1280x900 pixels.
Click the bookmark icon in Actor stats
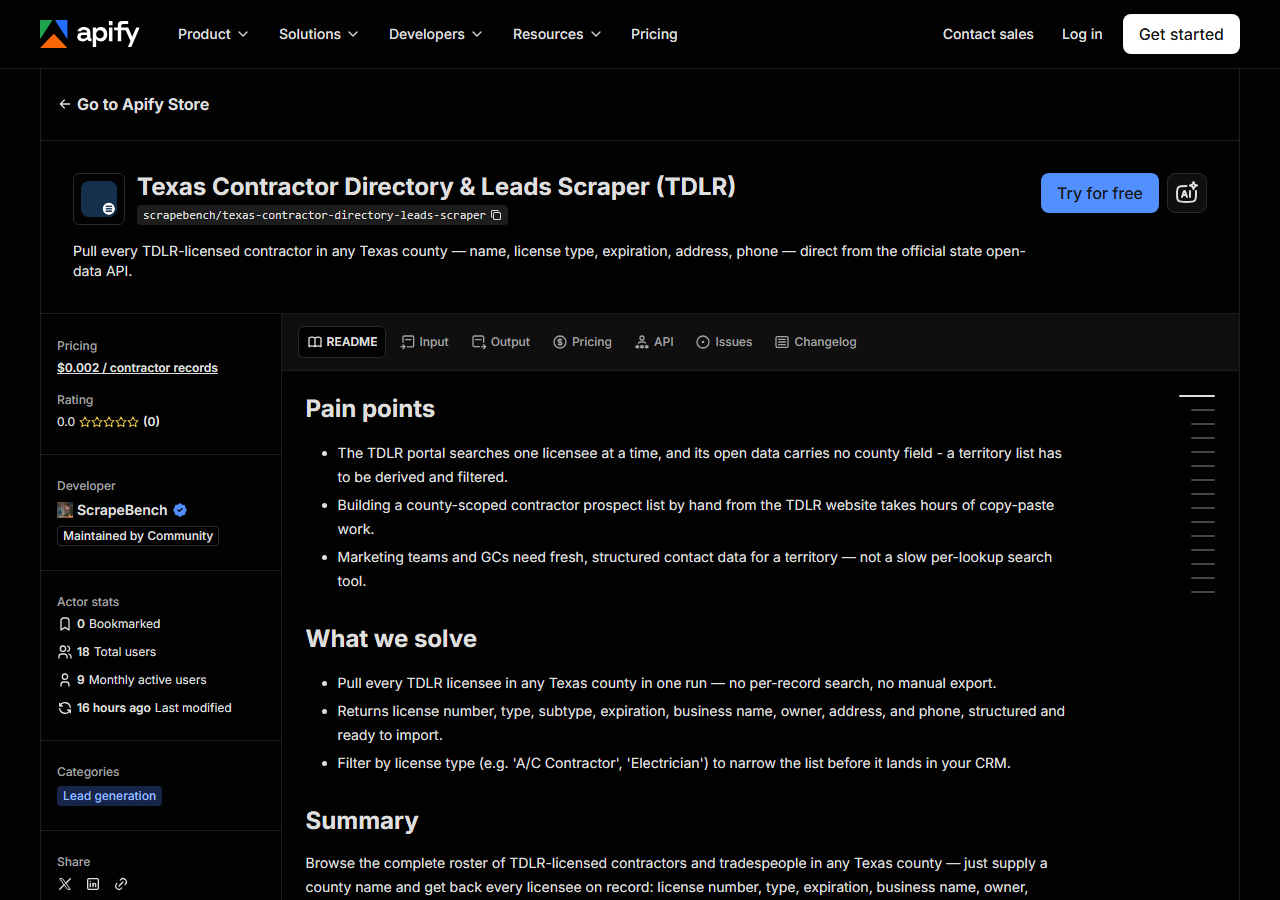click(65, 624)
